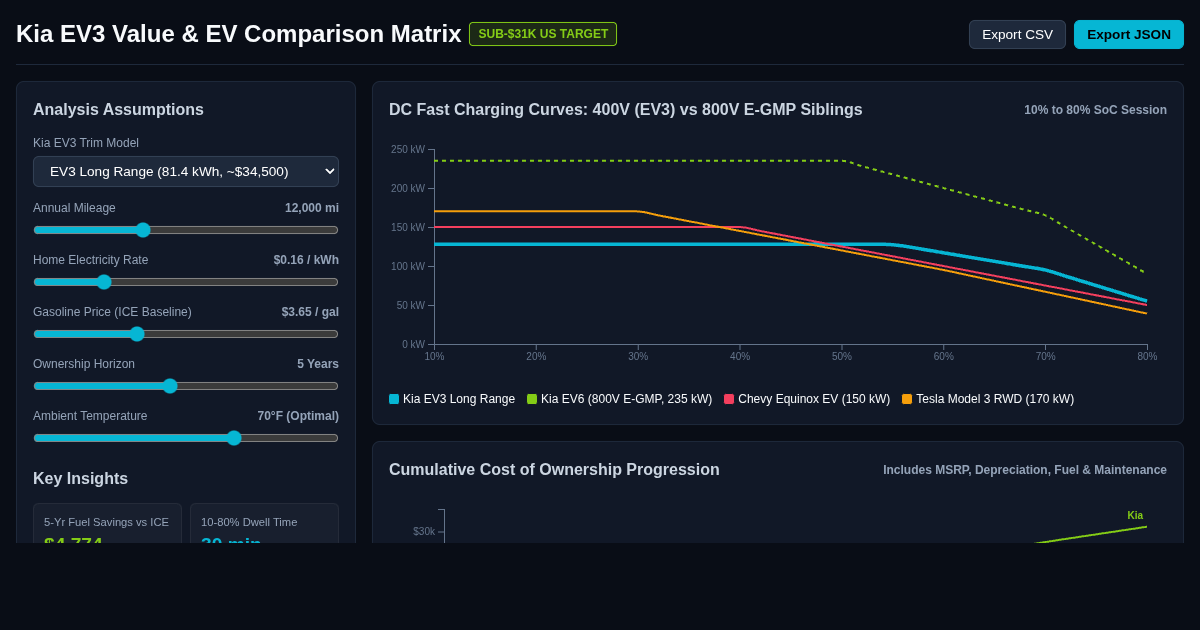Click the Chevy Equinox EV legend swatch
The height and width of the screenshot is (630, 1200).
pos(729,399)
